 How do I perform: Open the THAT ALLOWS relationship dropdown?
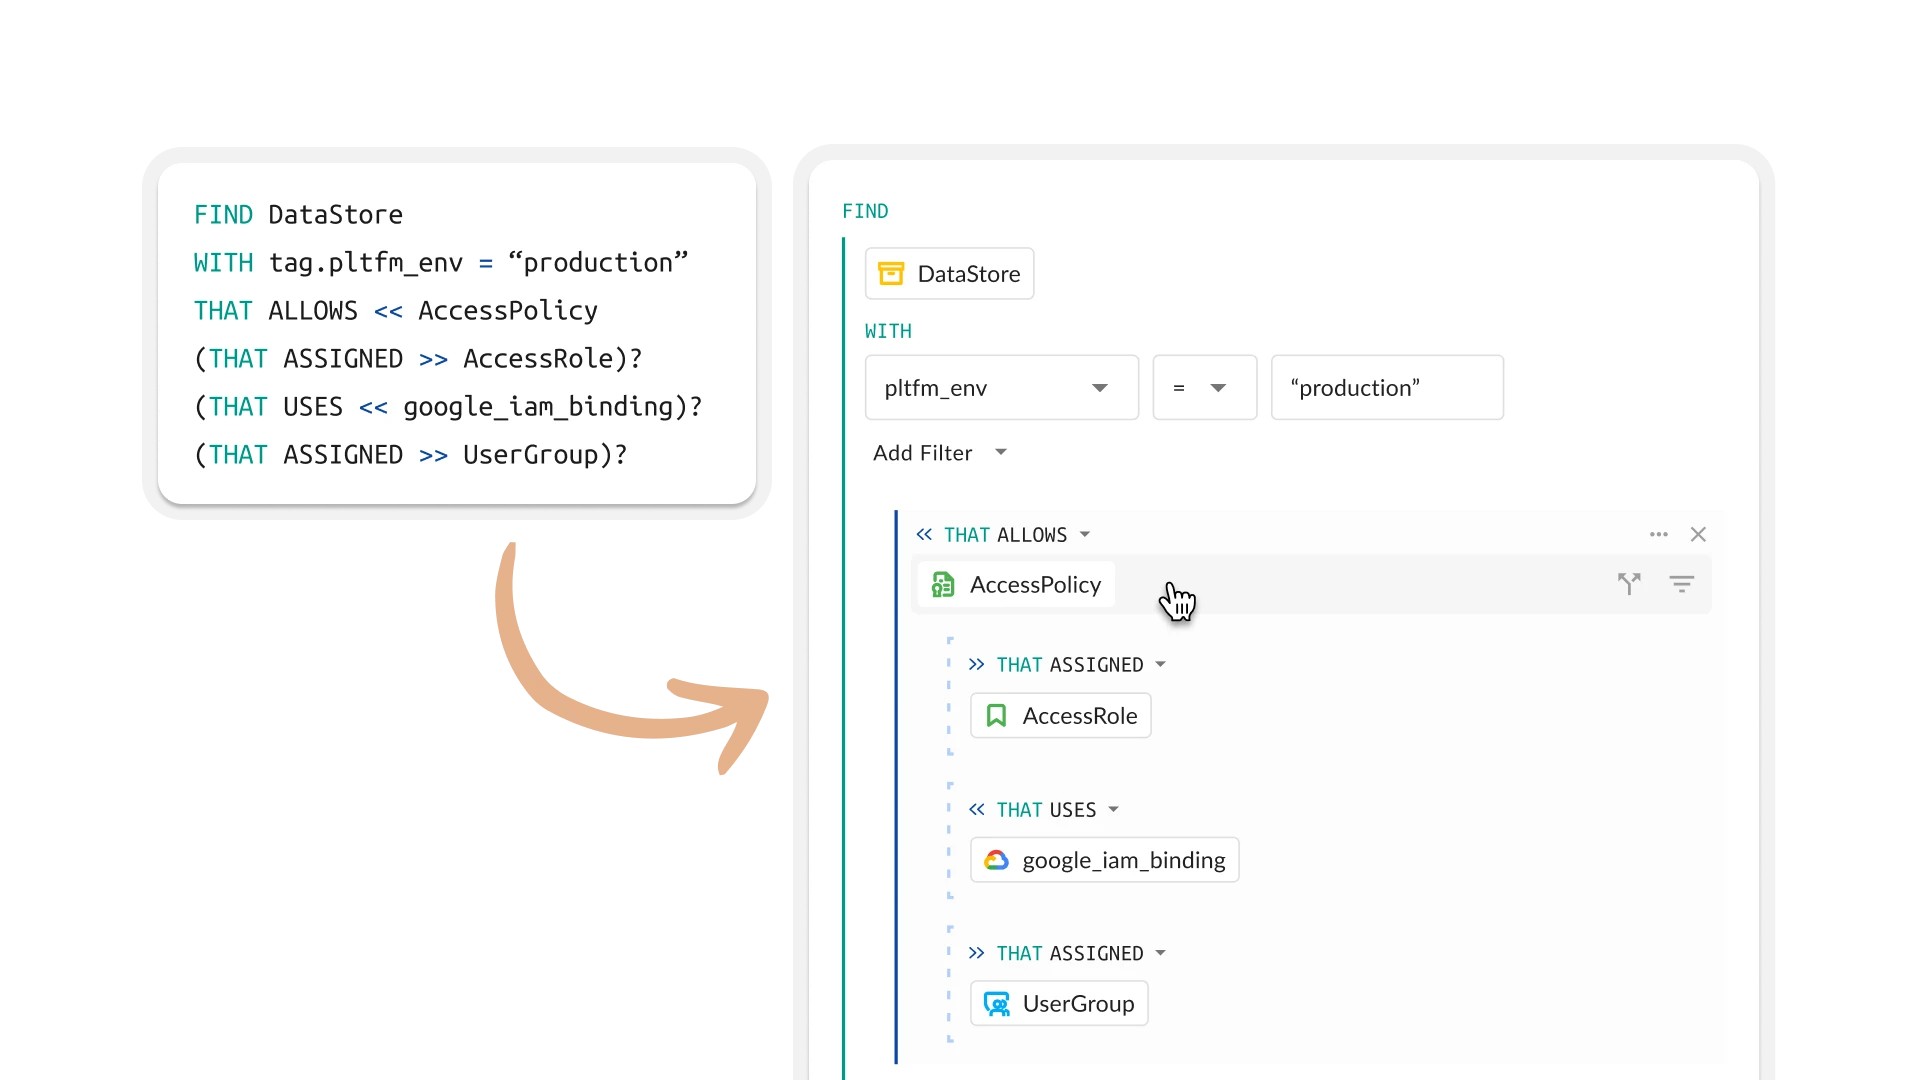[1085, 535]
